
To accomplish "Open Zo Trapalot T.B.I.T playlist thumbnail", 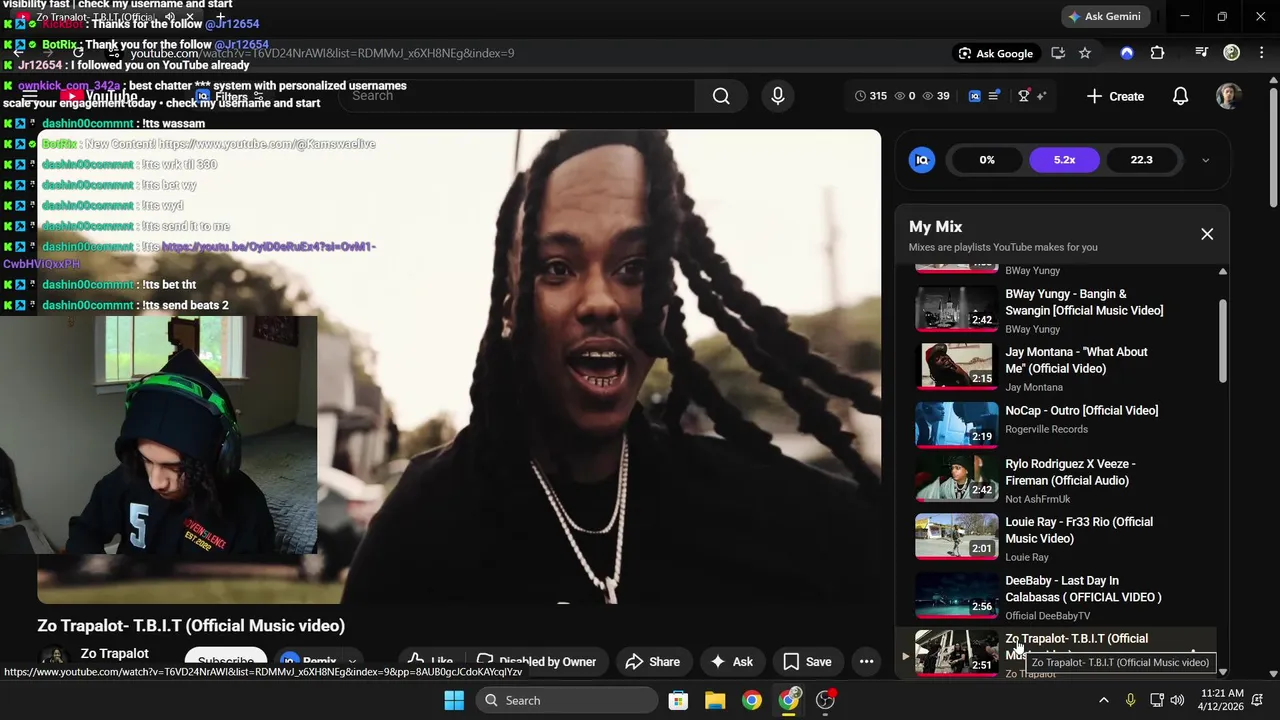I will 957,653.
